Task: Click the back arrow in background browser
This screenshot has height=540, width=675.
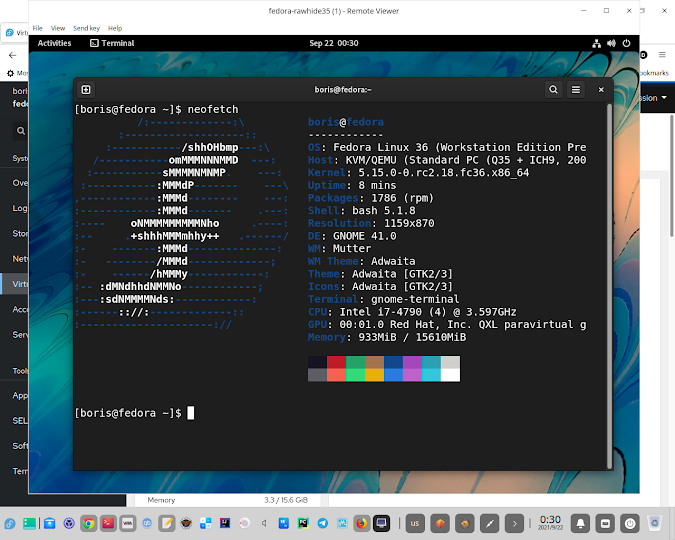Action: (12, 55)
